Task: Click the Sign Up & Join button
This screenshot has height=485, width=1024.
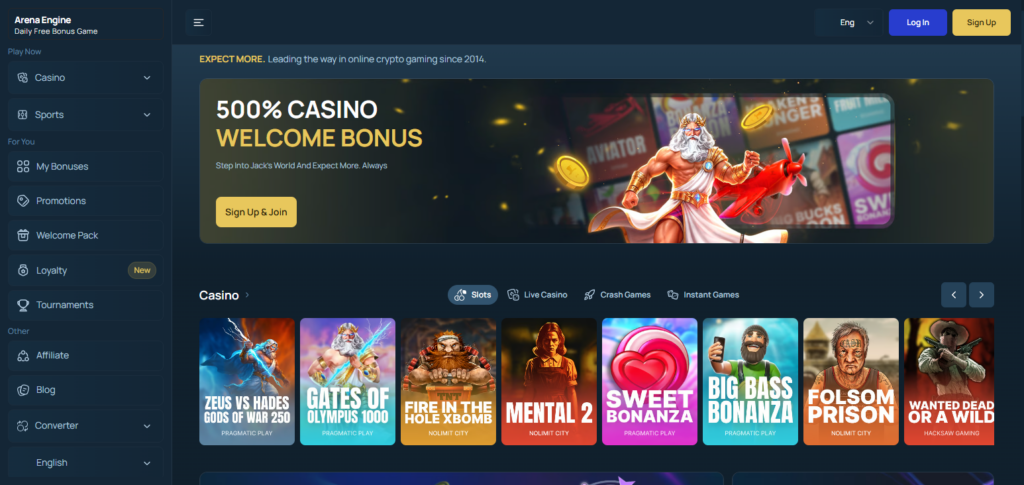Action: (x=256, y=212)
